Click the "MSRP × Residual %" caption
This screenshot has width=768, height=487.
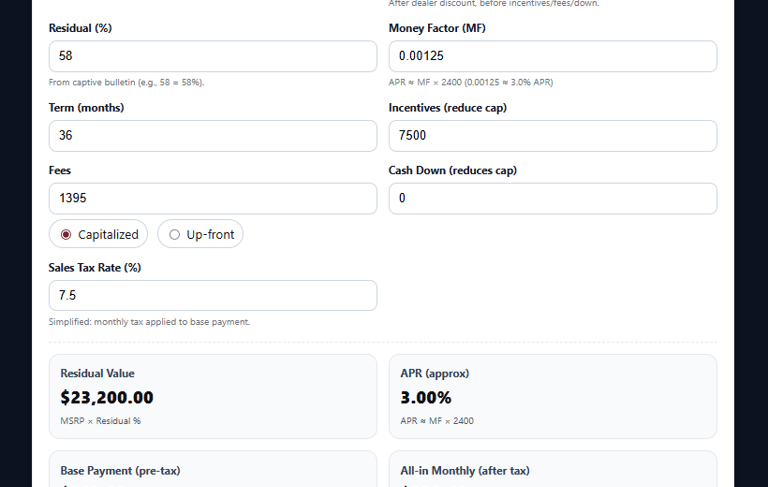pyautogui.click(x=100, y=421)
